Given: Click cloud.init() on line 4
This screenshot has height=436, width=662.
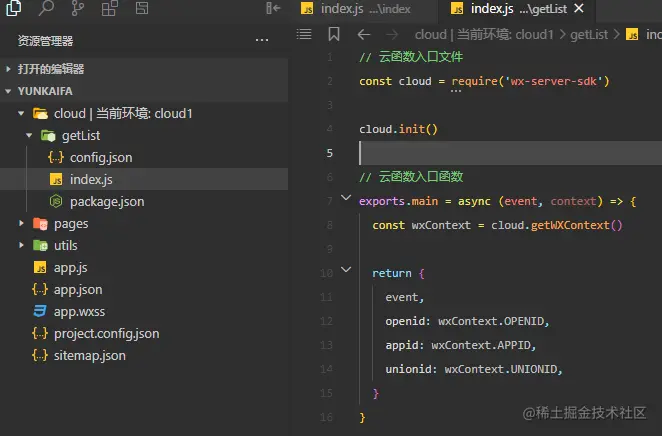Looking at the screenshot, I should coord(398,129).
